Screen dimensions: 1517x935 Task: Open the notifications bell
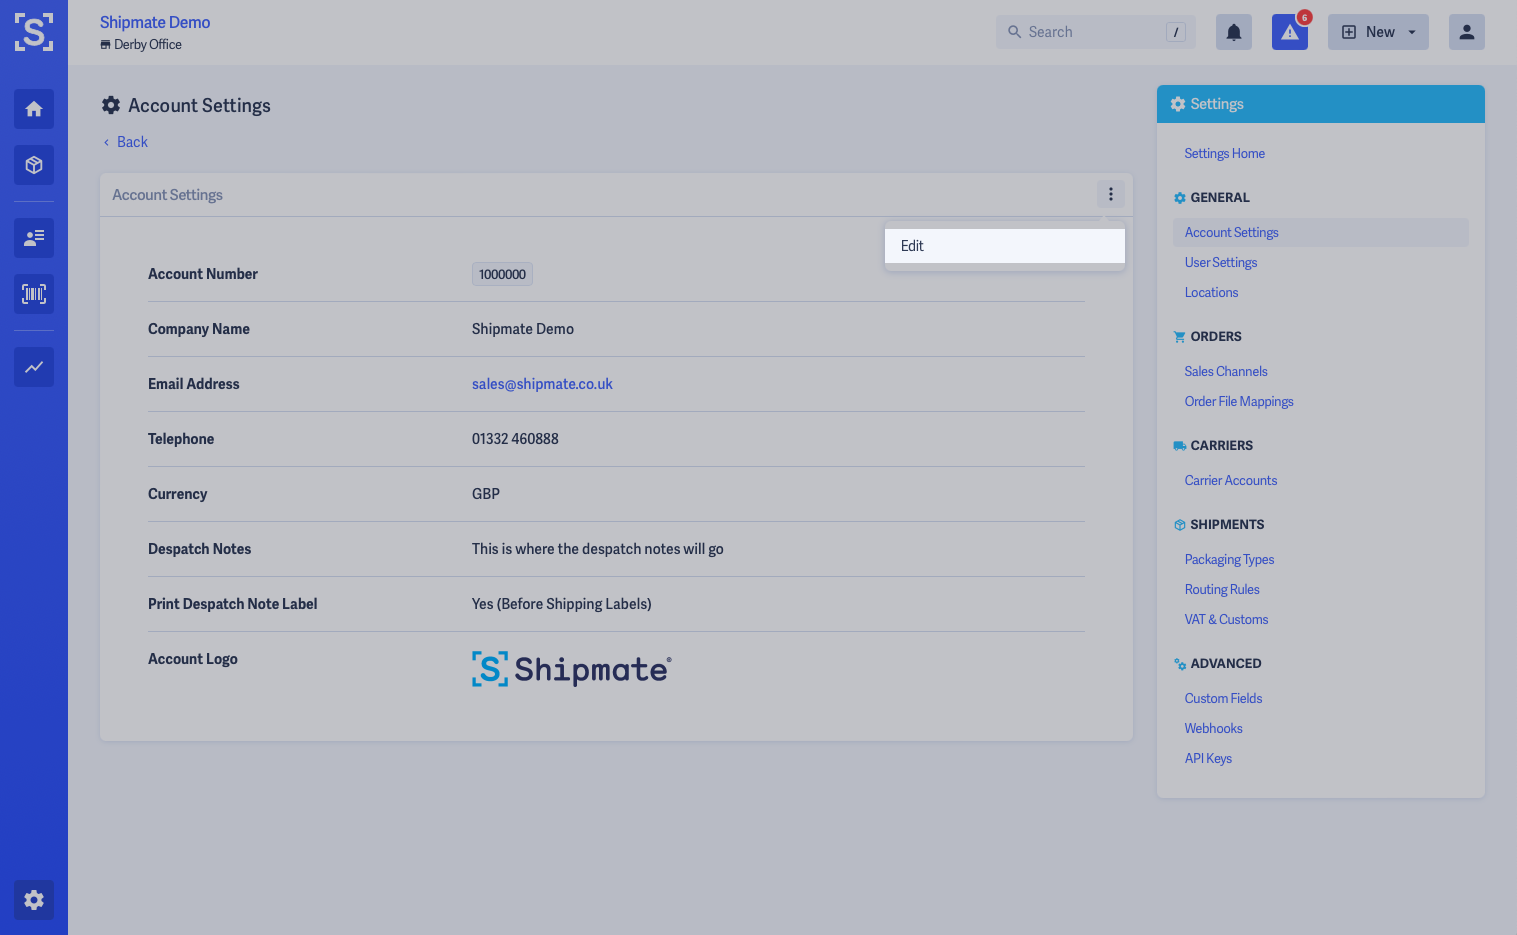coord(1234,32)
